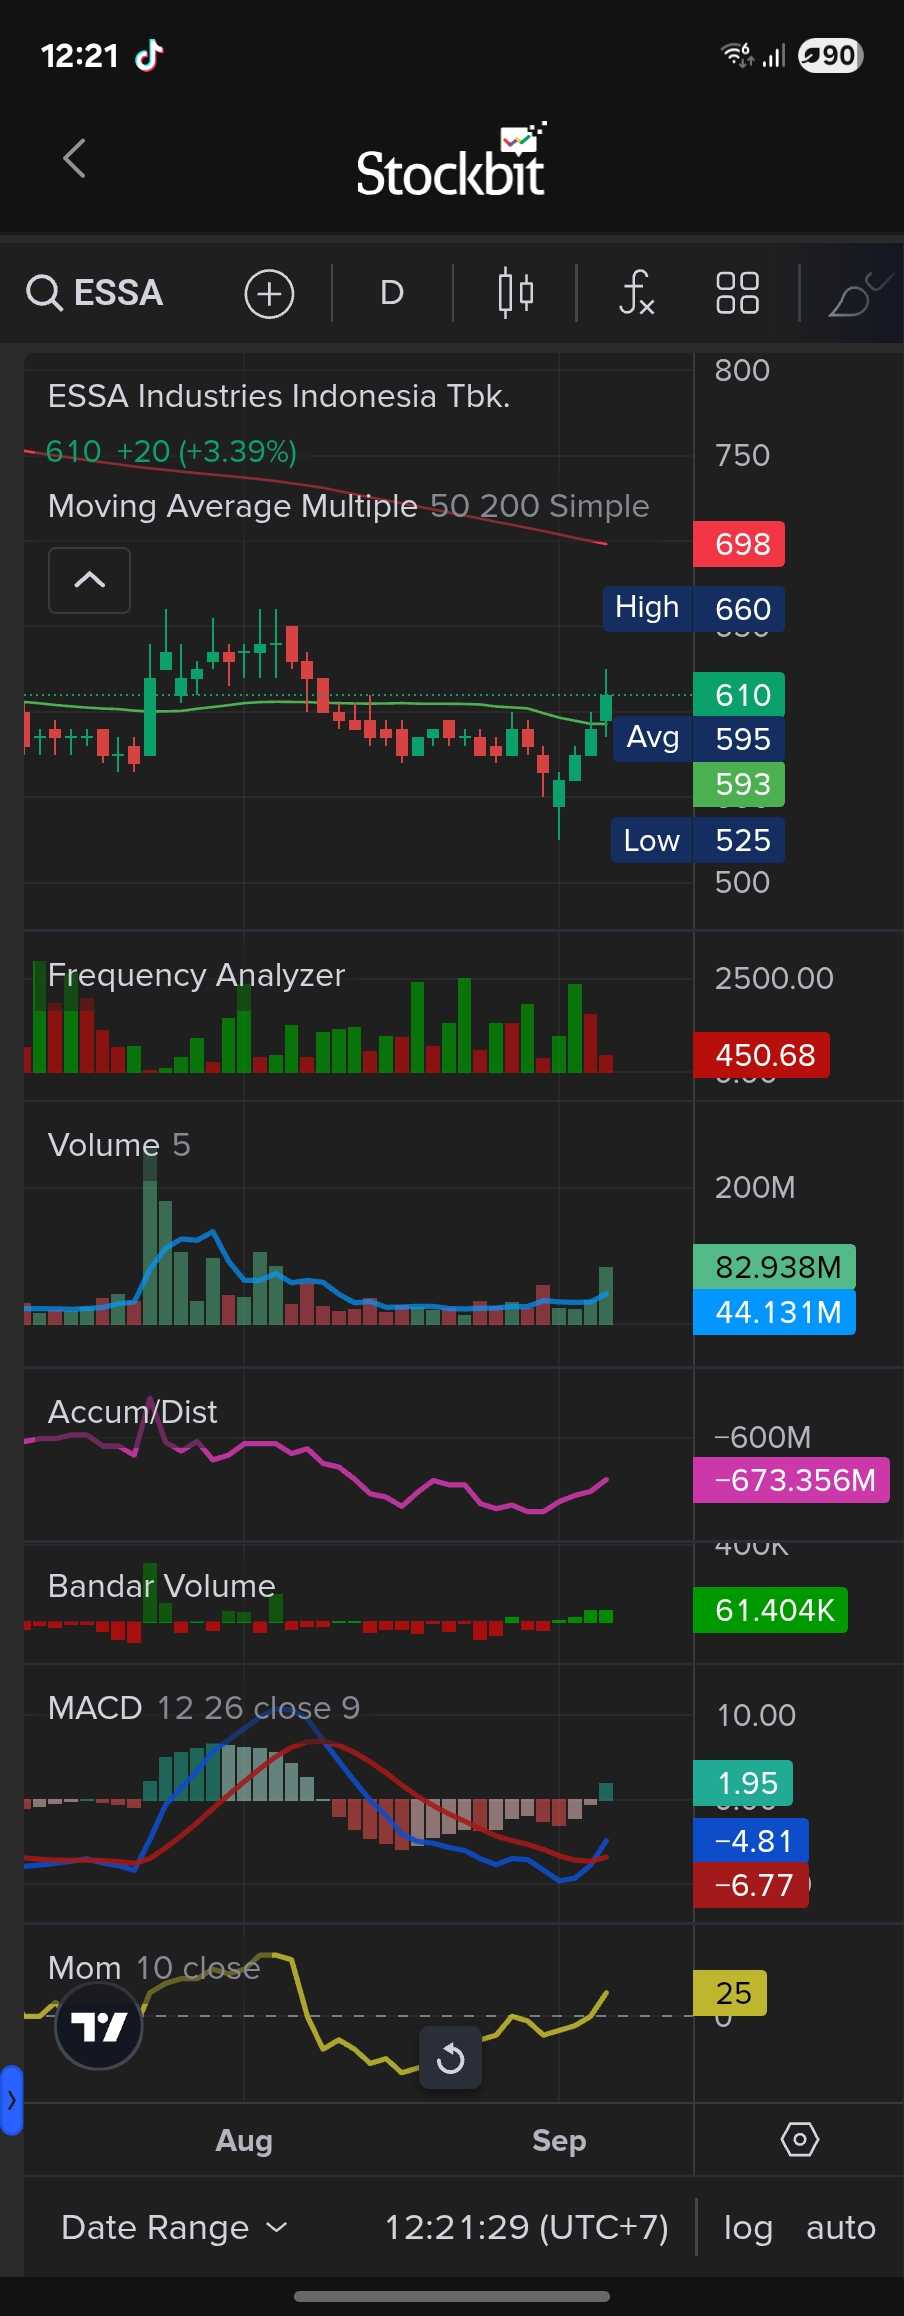Image resolution: width=904 pixels, height=2316 pixels.
Task: Tap the MACD 12 26 close 9 label
Action: tap(204, 1708)
